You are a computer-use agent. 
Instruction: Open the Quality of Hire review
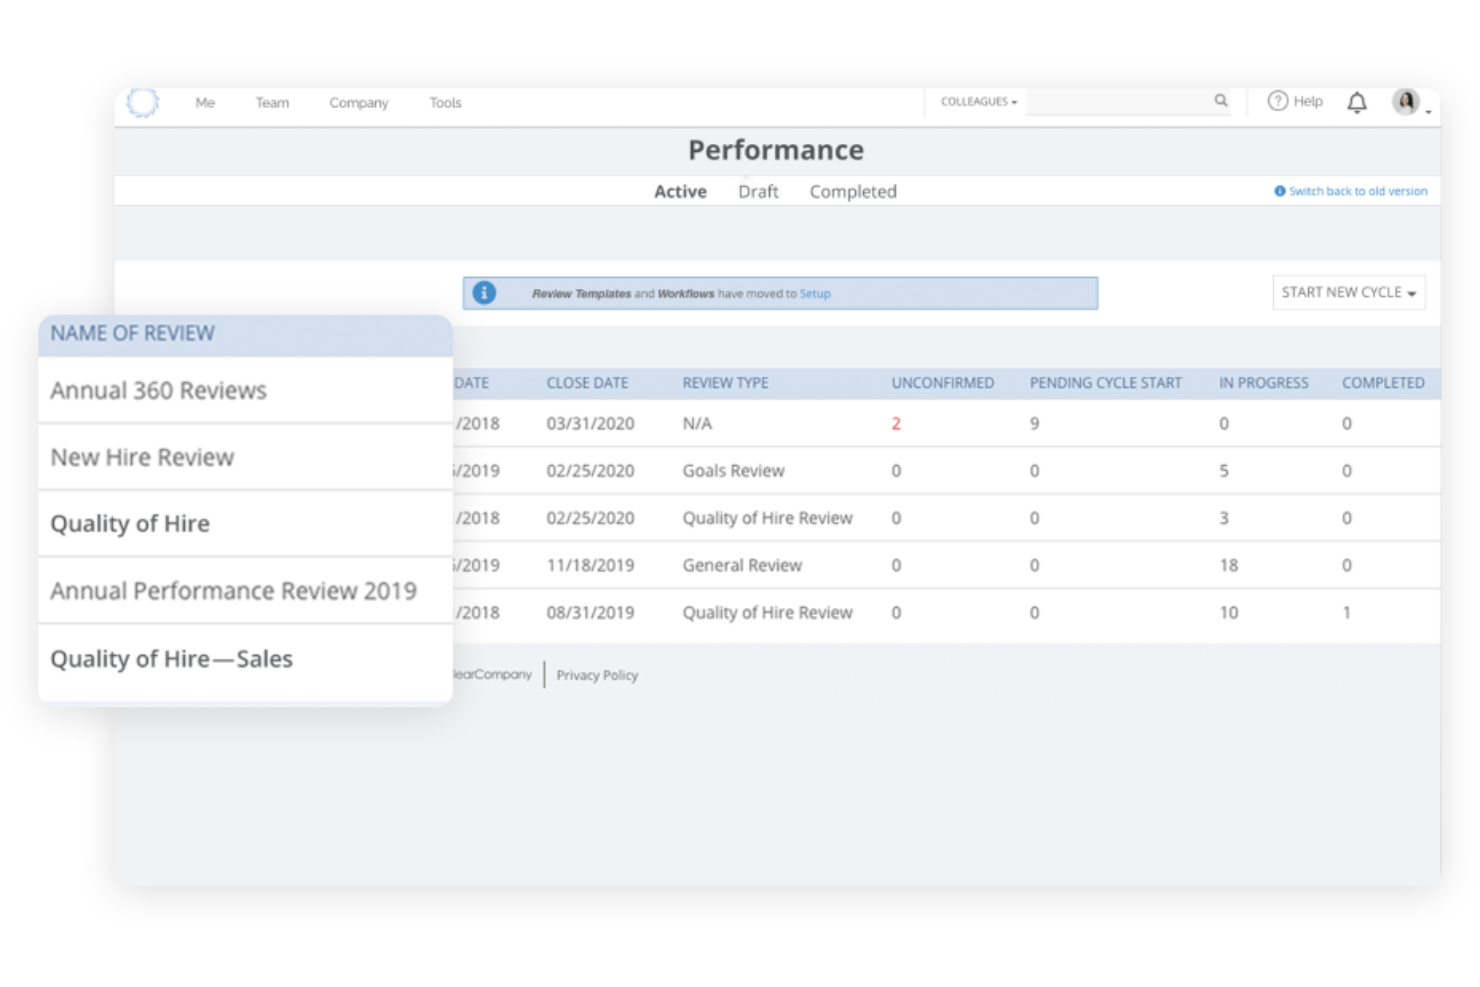pos(130,523)
